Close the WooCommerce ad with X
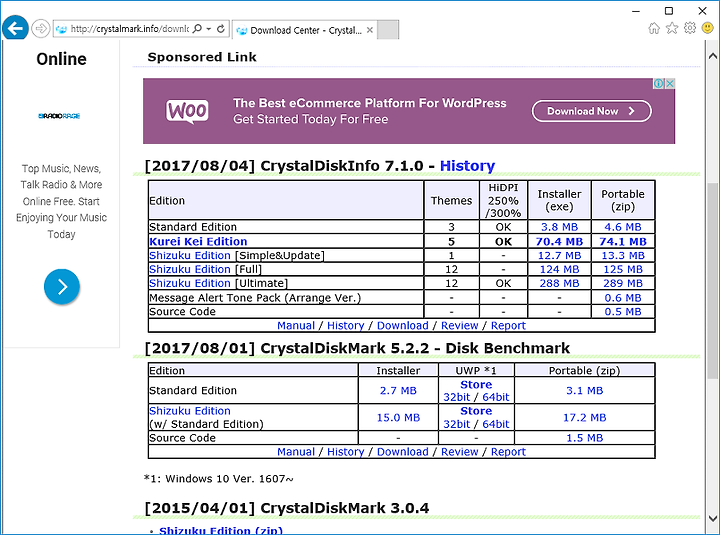720x535 pixels. coord(670,83)
